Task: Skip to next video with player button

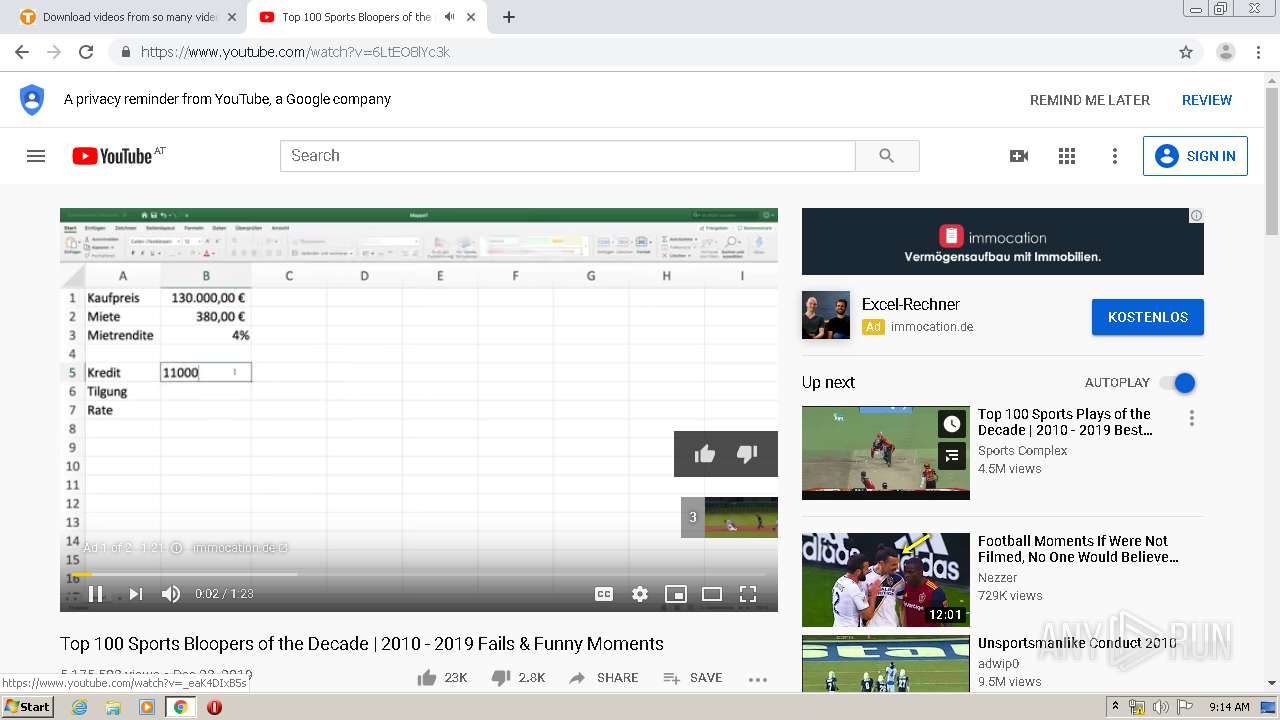Action: [x=135, y=594]
